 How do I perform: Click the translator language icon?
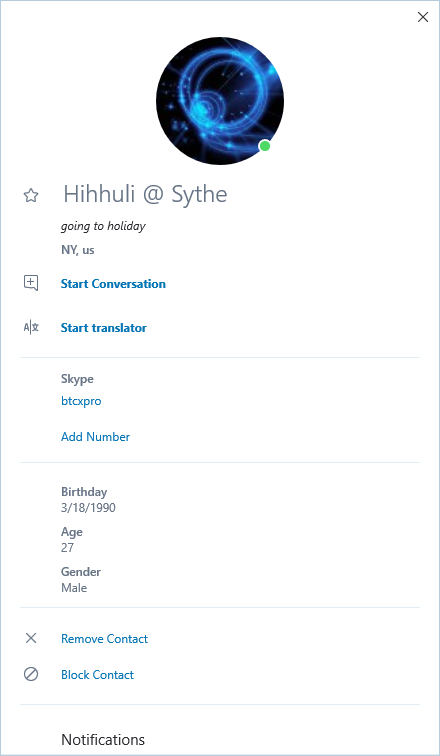tap(31, 328)
